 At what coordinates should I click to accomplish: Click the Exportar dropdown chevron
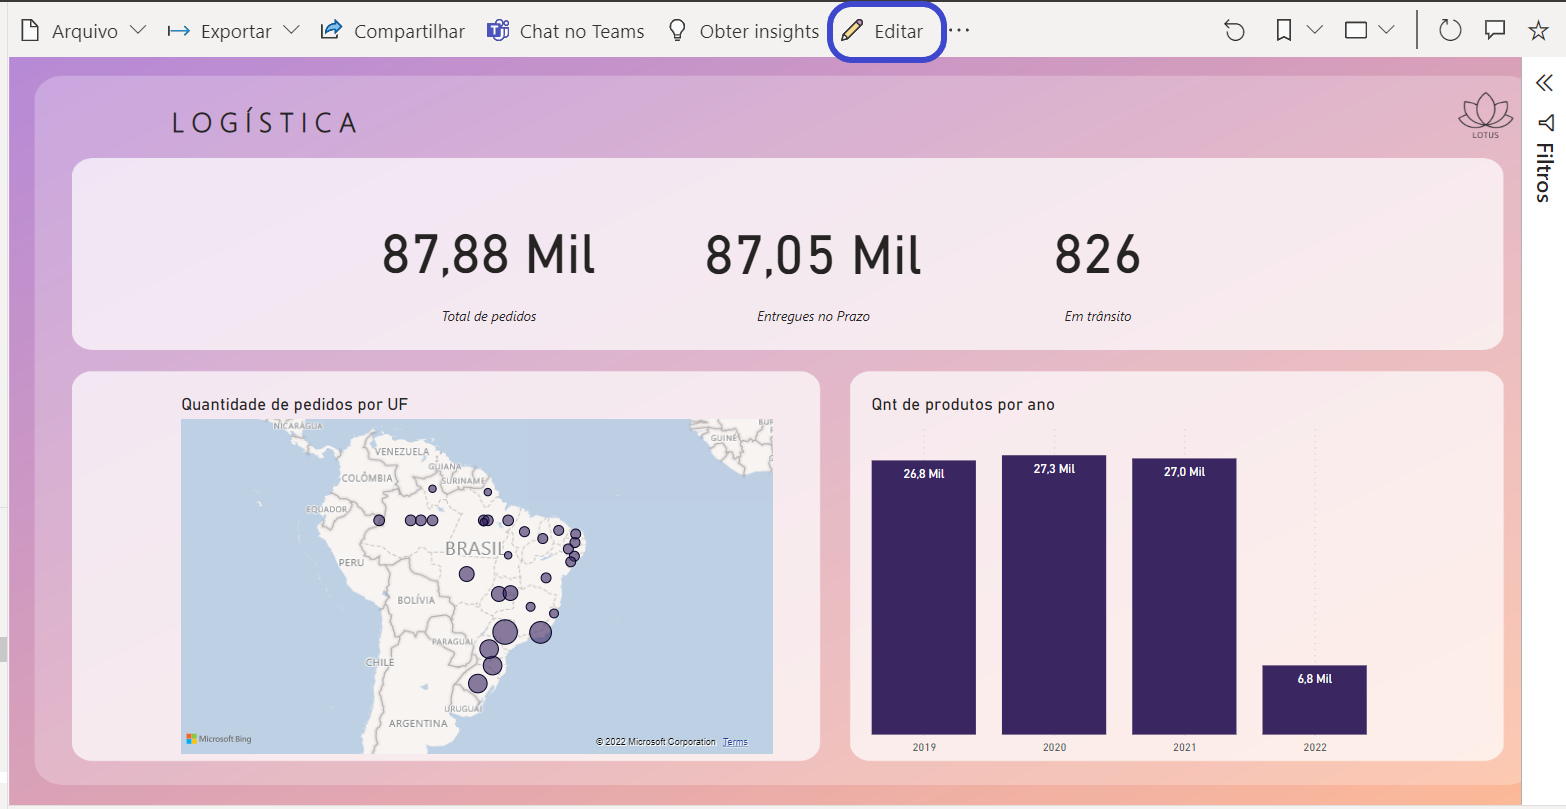coord(291,31)
